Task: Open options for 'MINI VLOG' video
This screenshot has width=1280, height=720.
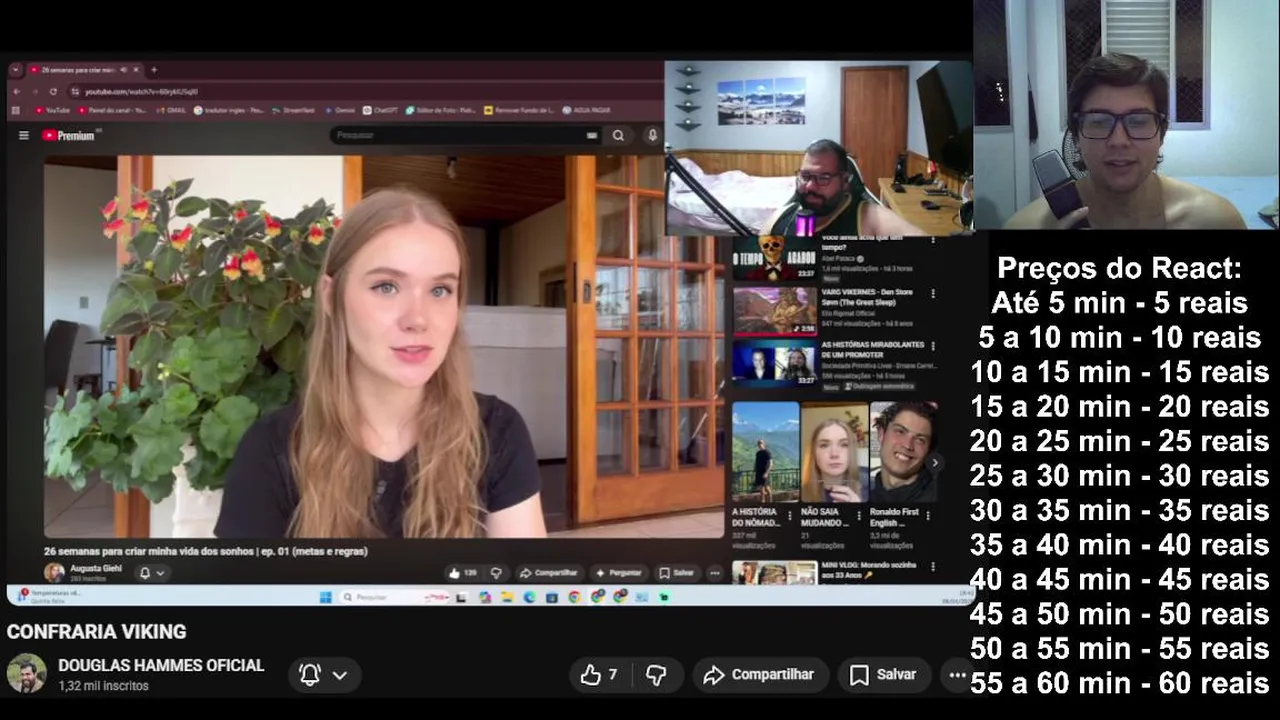Action: 933,568
